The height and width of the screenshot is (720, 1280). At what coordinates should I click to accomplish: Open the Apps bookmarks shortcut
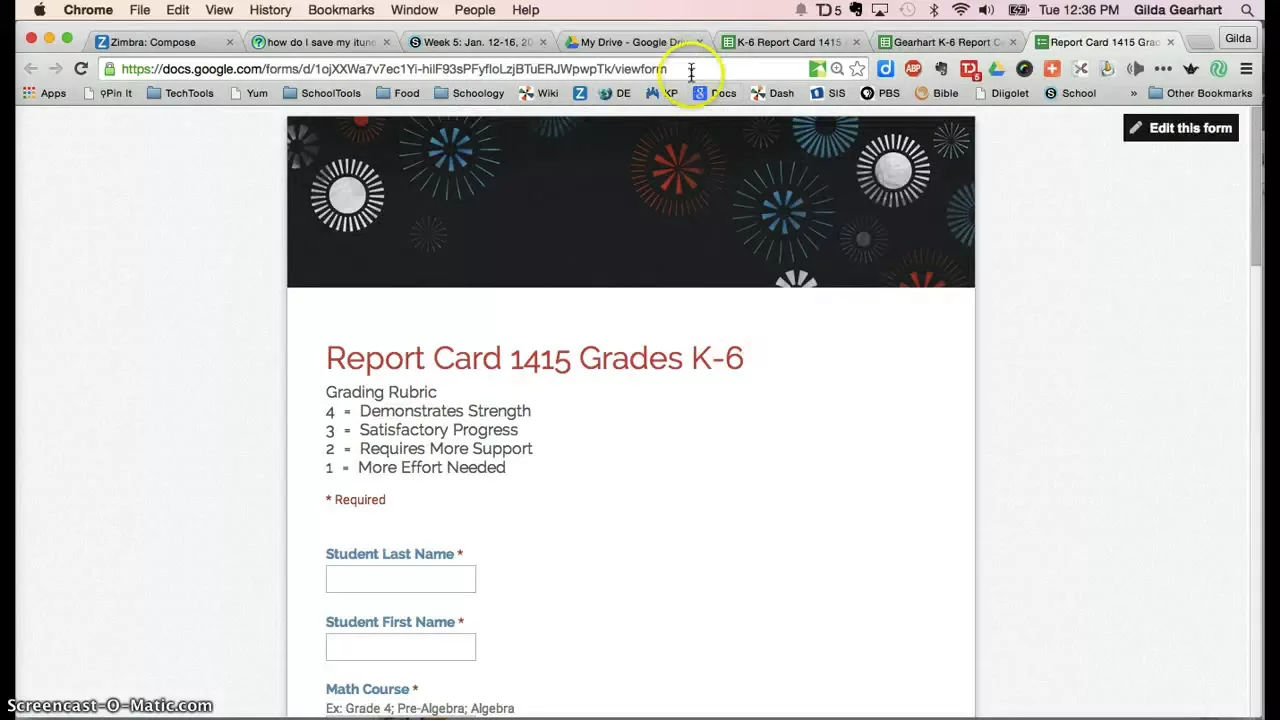click(44, 93)
